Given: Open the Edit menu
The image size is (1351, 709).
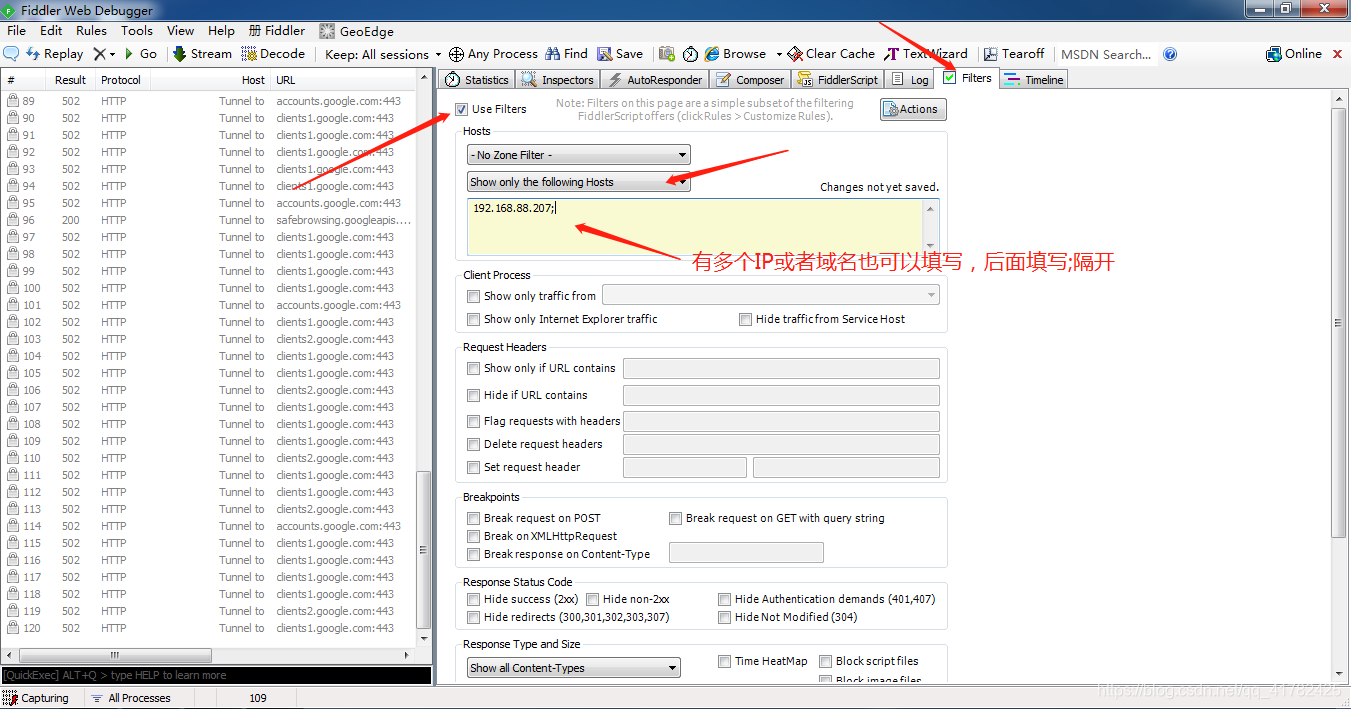Looking at the screenshot, I should click(x=51, y=31).
